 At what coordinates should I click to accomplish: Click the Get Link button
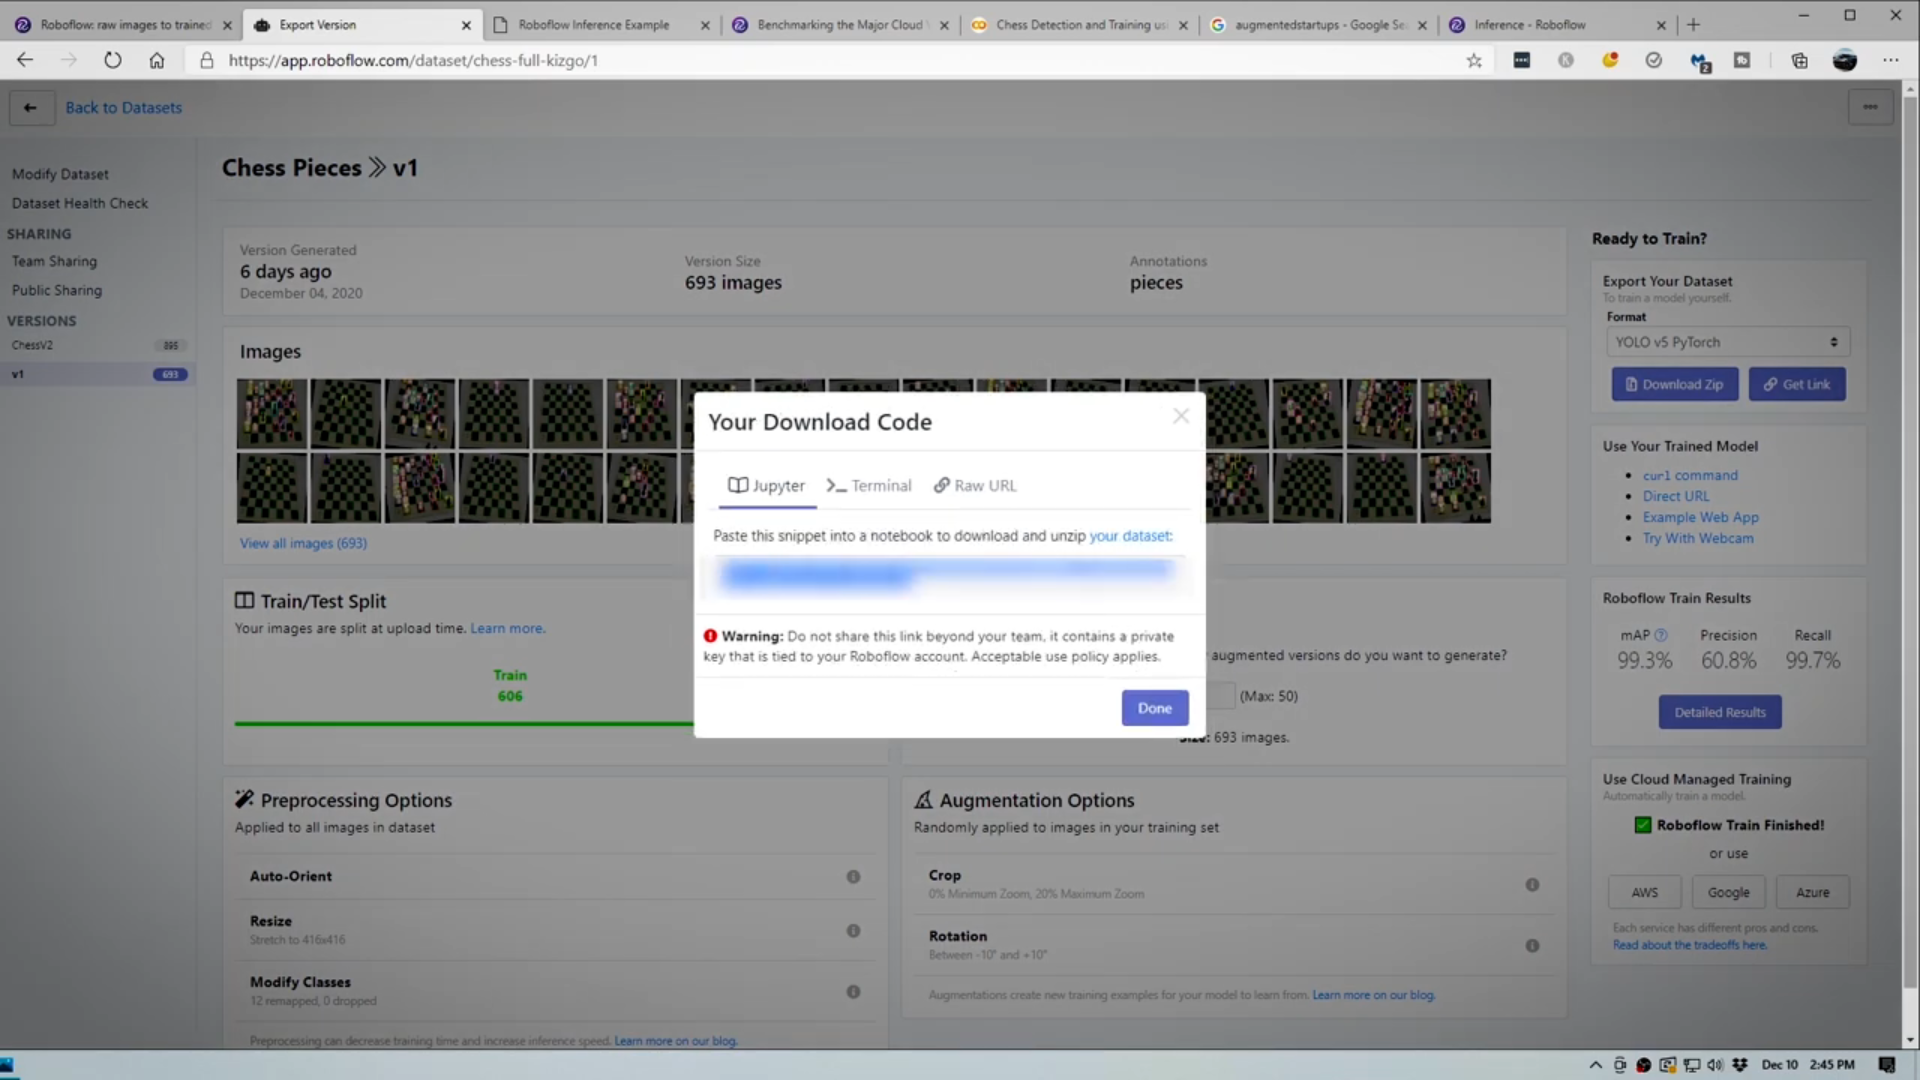(1797, 384)
